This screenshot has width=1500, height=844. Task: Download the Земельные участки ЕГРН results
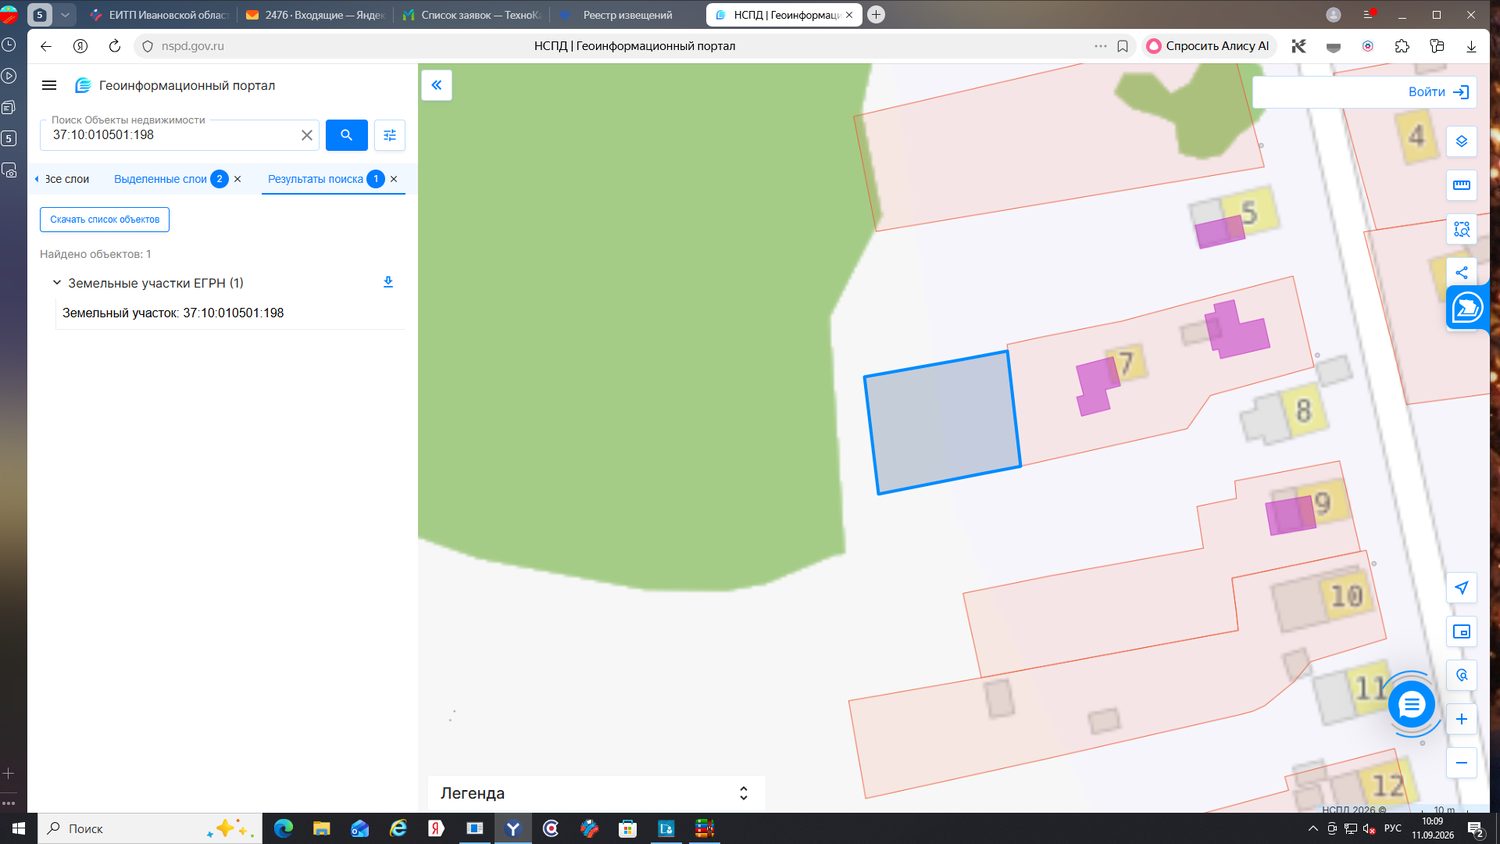point(388,283)
